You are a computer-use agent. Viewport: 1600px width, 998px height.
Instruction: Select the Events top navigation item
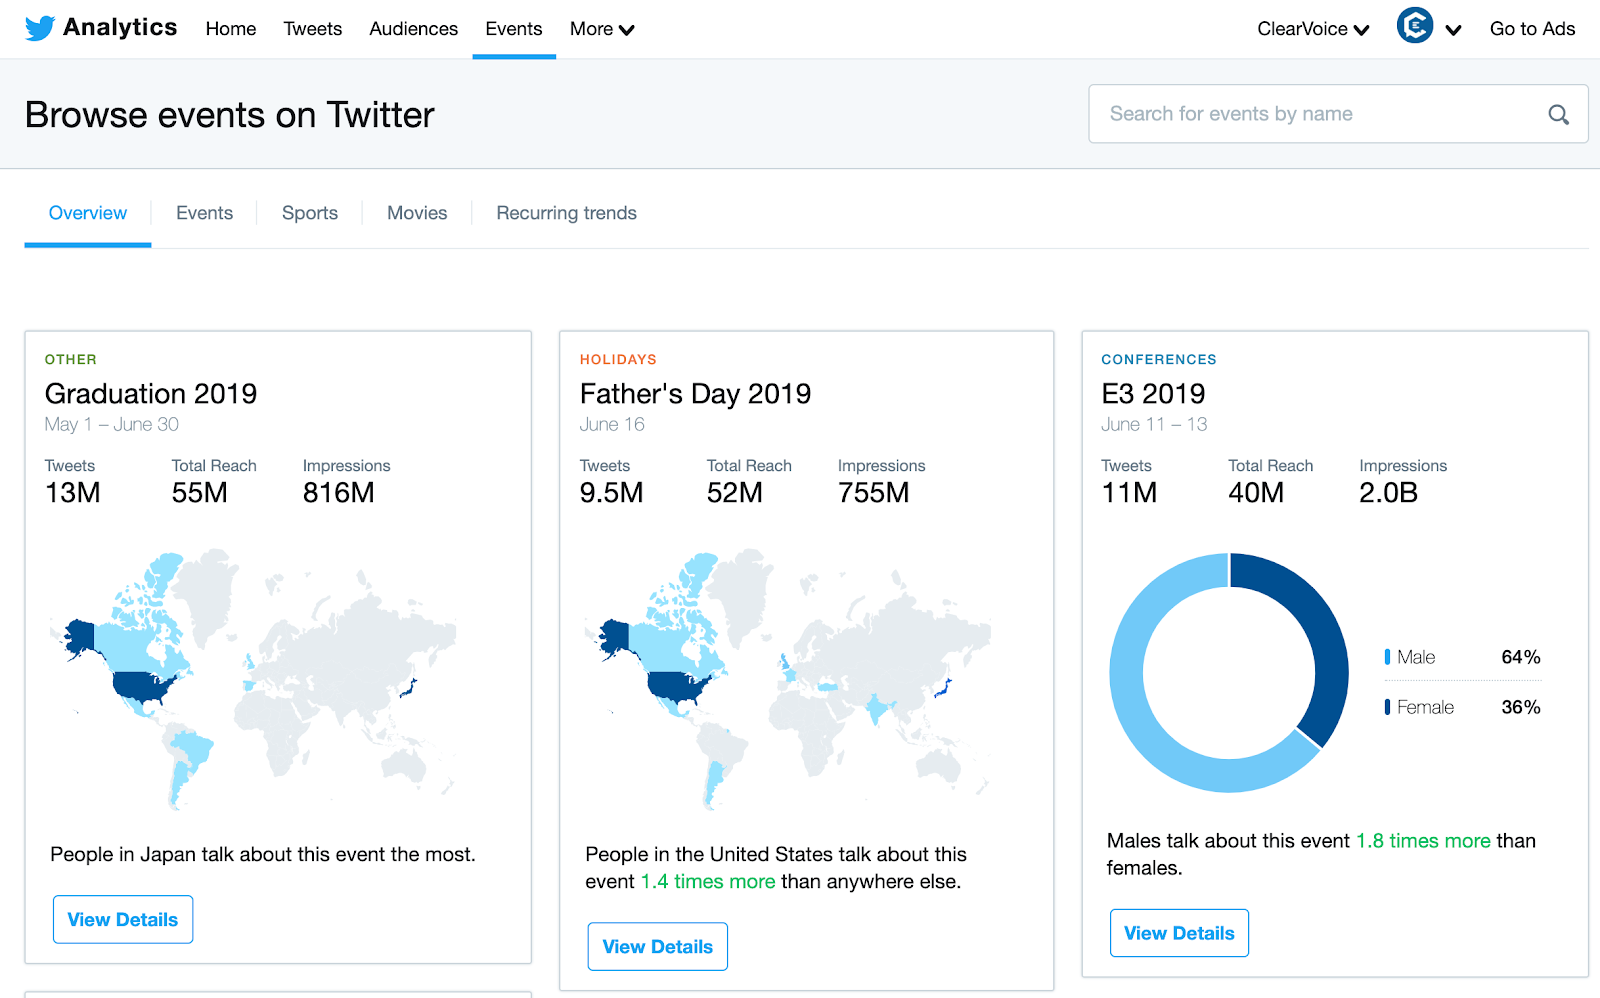click(514, 29)
